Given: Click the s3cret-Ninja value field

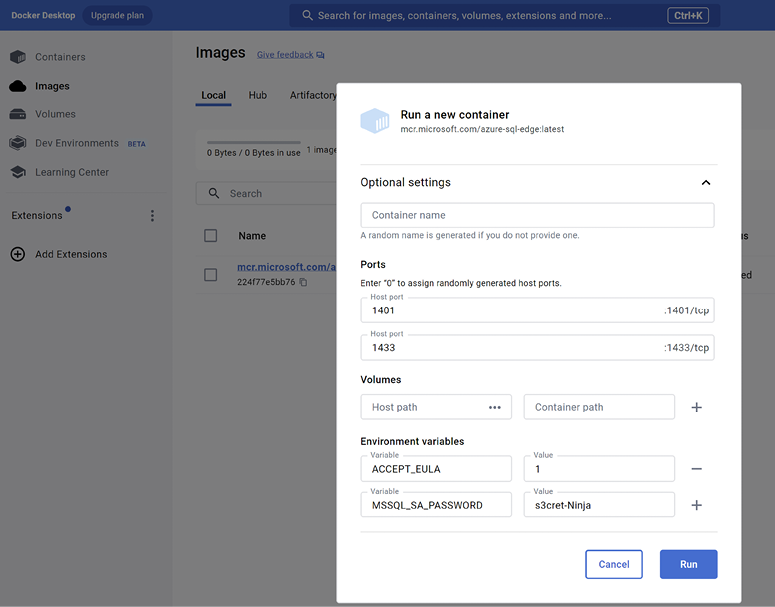Looking at the screenshot, I should [599, 505].
